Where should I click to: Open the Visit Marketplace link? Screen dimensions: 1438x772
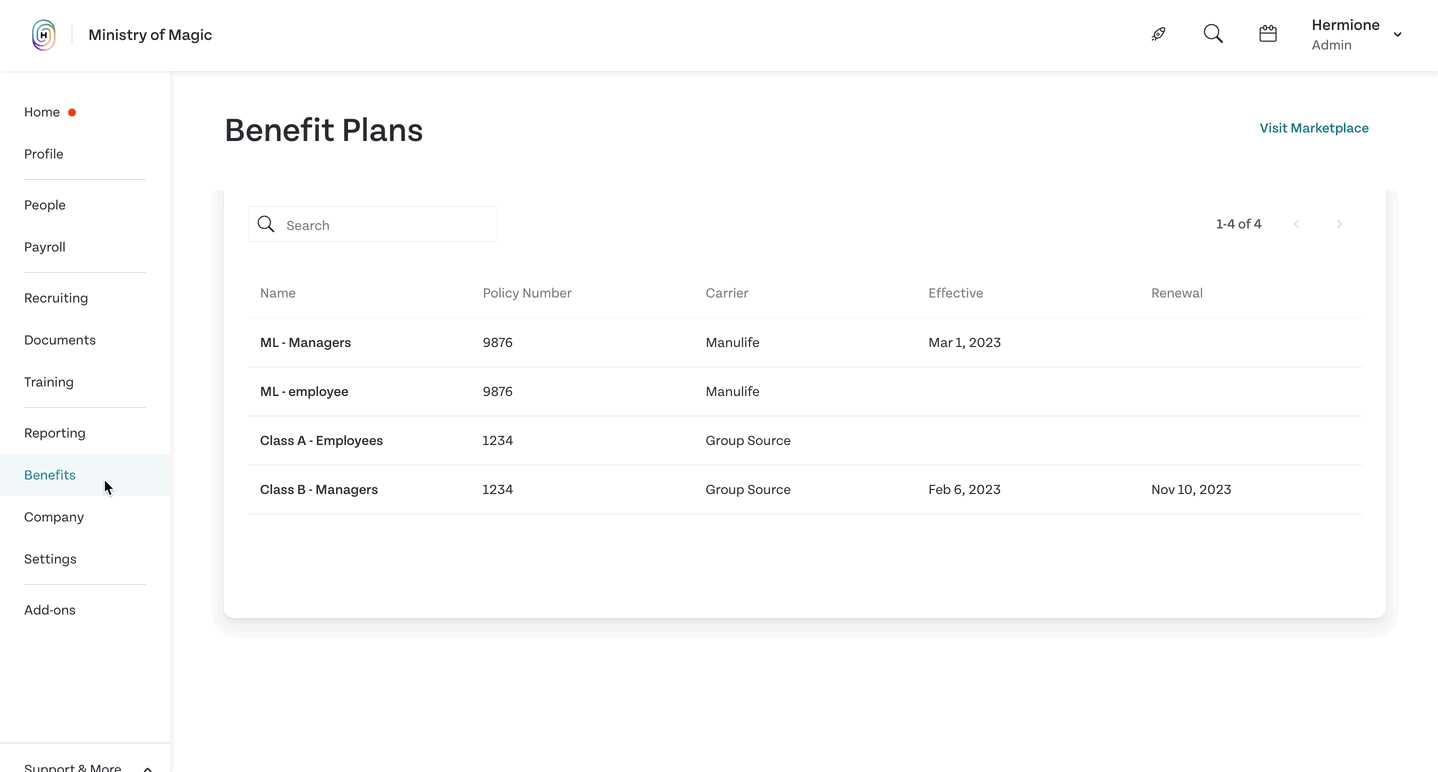(x=1314, y=128)
